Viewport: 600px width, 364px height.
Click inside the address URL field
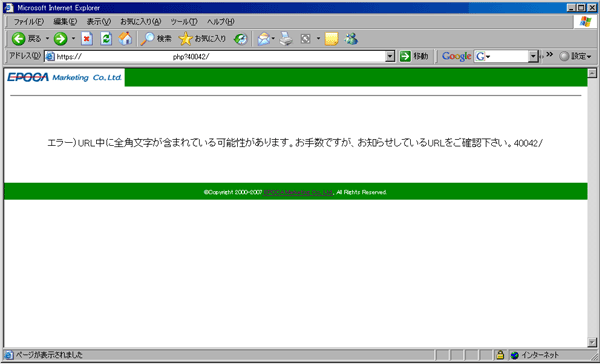click(220, 57)
